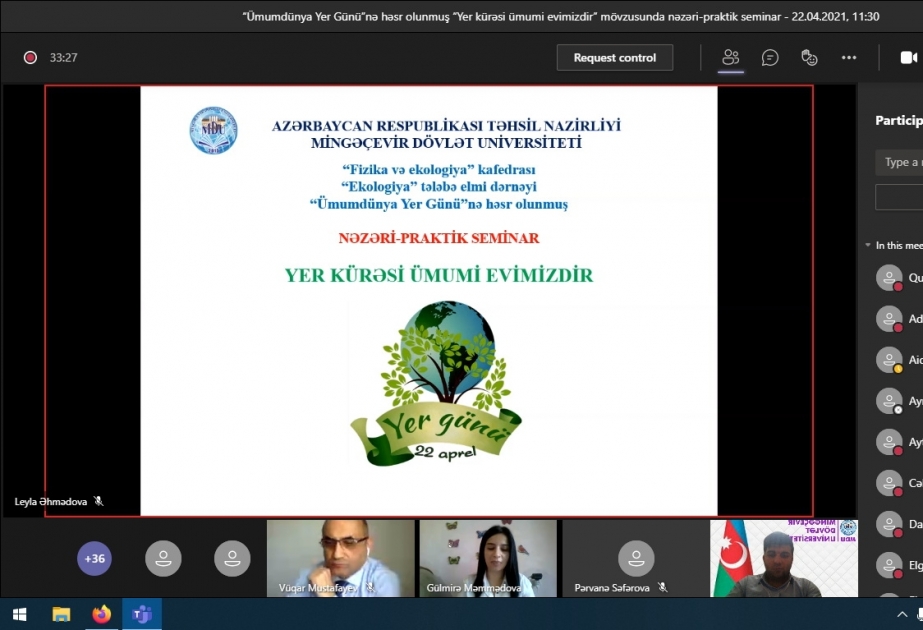923x630 pixels.
Task: Select Vüqar Mustafayev's video tile
Action: [x=340, y=558]
